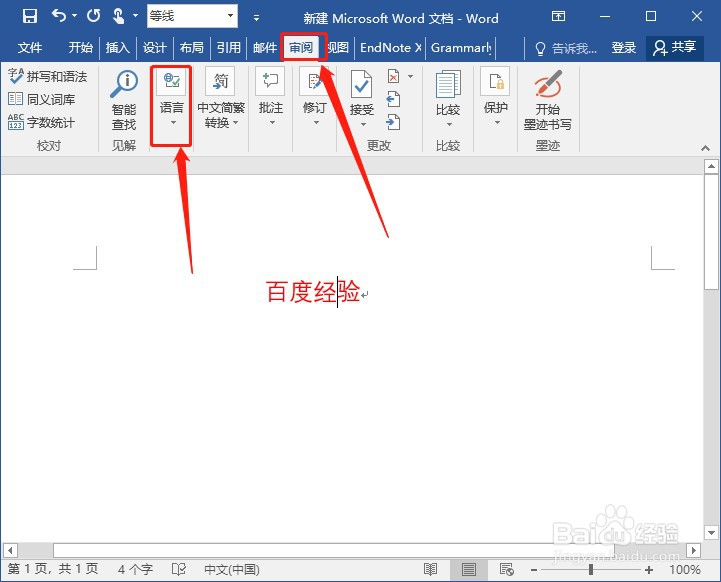Open the 文件 tab
The height and width of the screenshot is (582, 721).
[30, 47]
